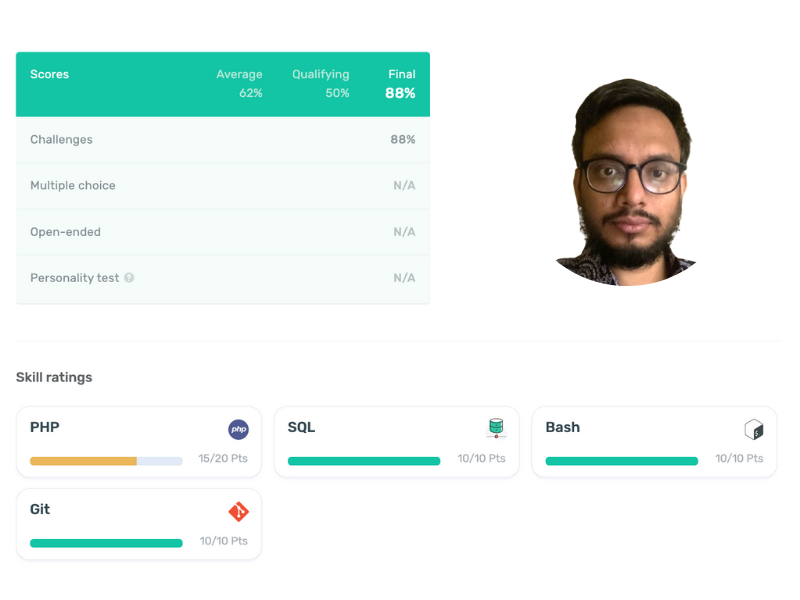Click the Final 88% score header
The width and height of the screenshot is (800, 600).
(x=401, y=84)
